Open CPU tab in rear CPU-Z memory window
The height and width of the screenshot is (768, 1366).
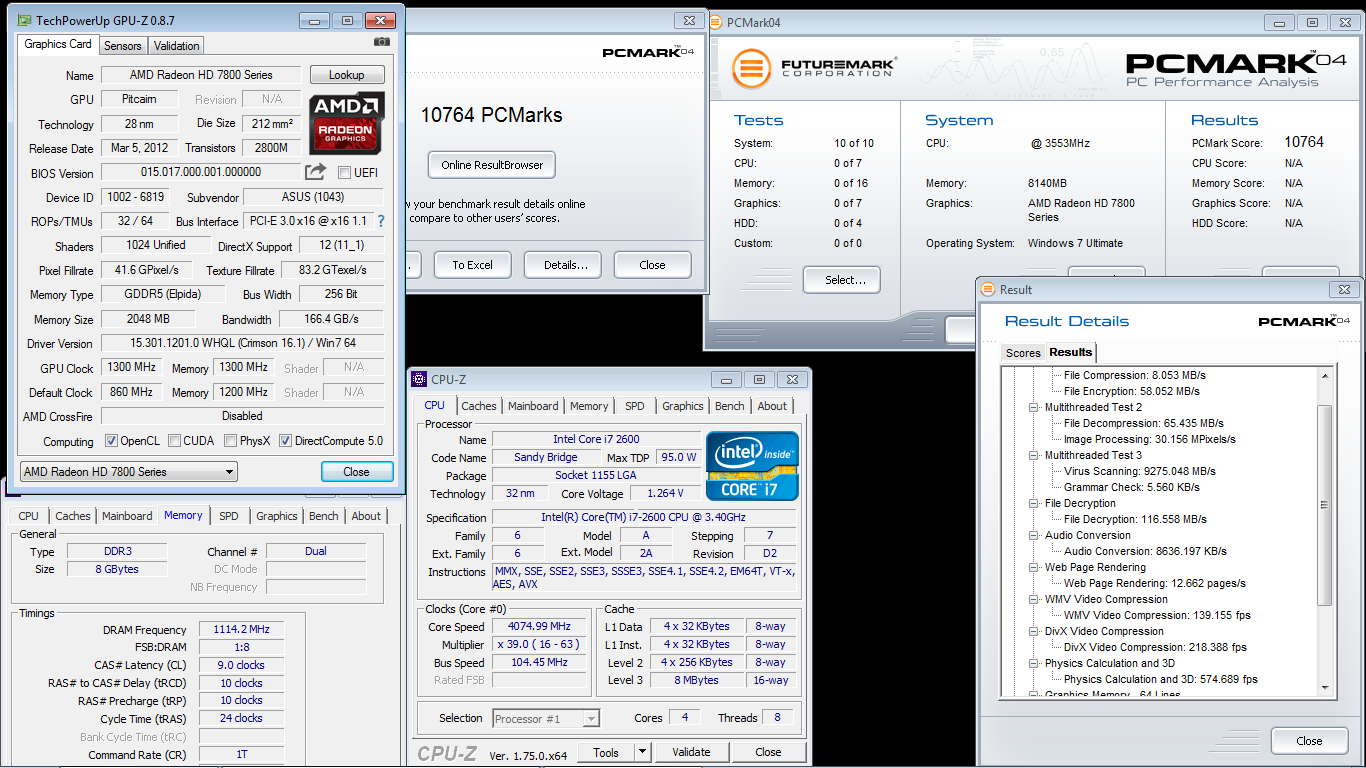[29, 516]
